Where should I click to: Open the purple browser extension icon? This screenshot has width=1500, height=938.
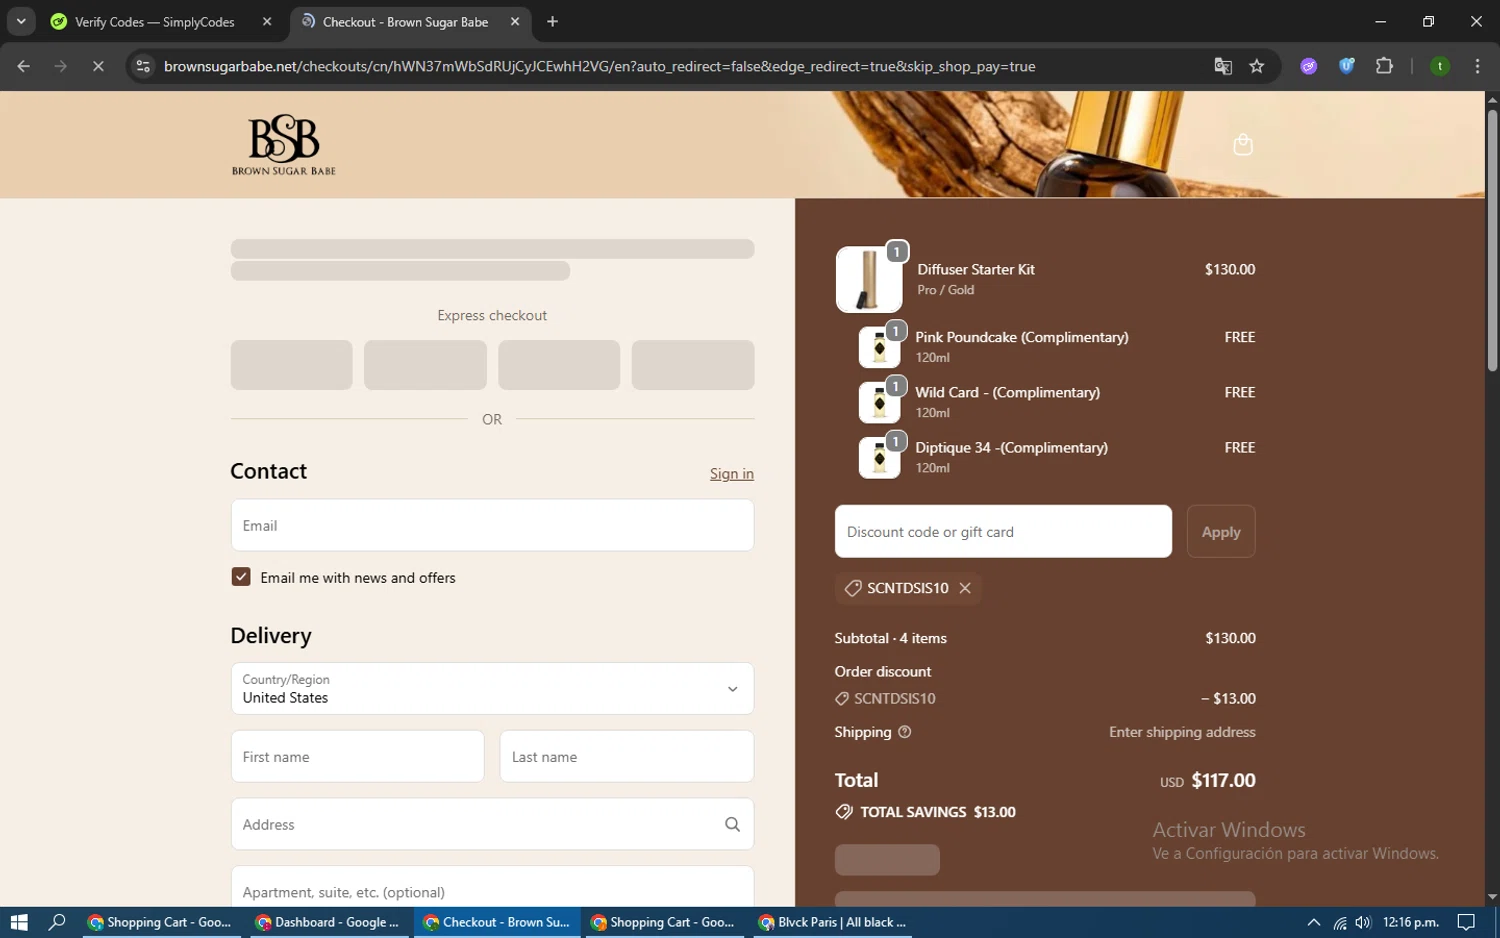pyautogui.click(x=1309, y=66)
